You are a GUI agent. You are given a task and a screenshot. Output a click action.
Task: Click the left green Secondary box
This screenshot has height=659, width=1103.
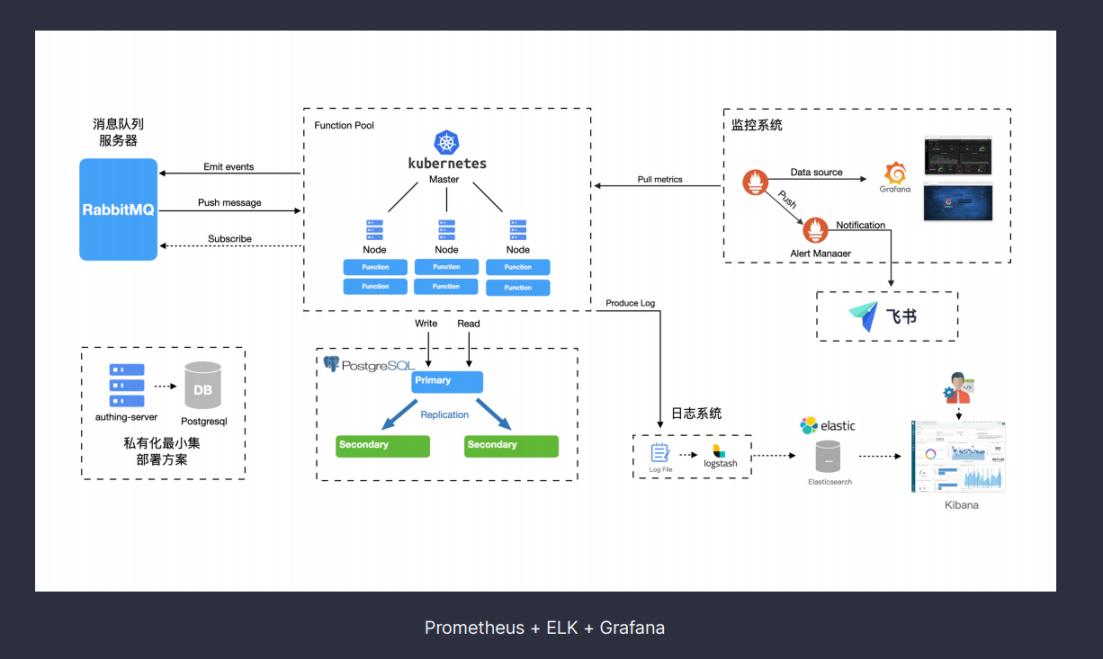[x=383, y=445]
